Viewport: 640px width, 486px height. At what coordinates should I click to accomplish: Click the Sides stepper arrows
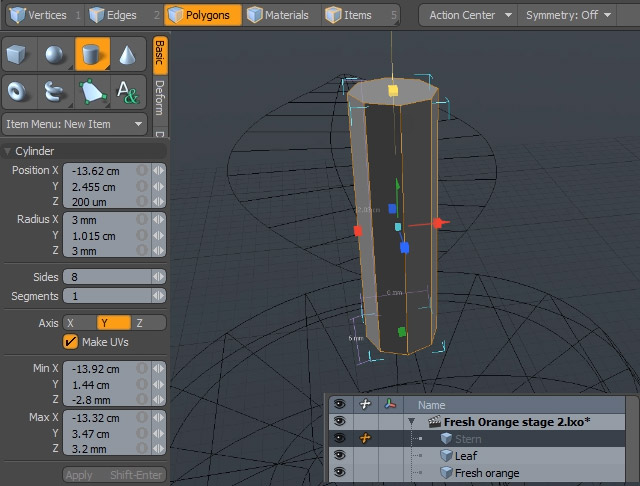pos(158,277)
